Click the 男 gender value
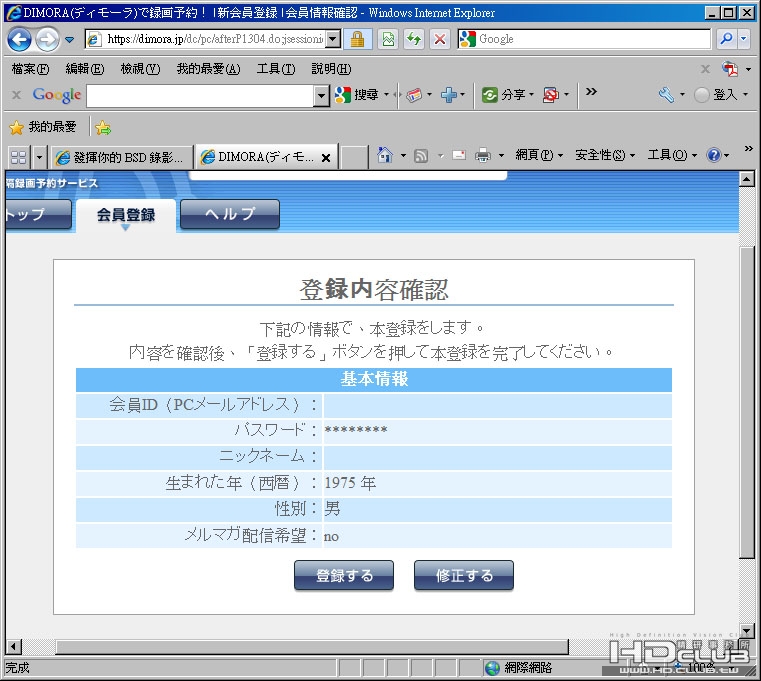761x681 pixels. coord(332,509)
